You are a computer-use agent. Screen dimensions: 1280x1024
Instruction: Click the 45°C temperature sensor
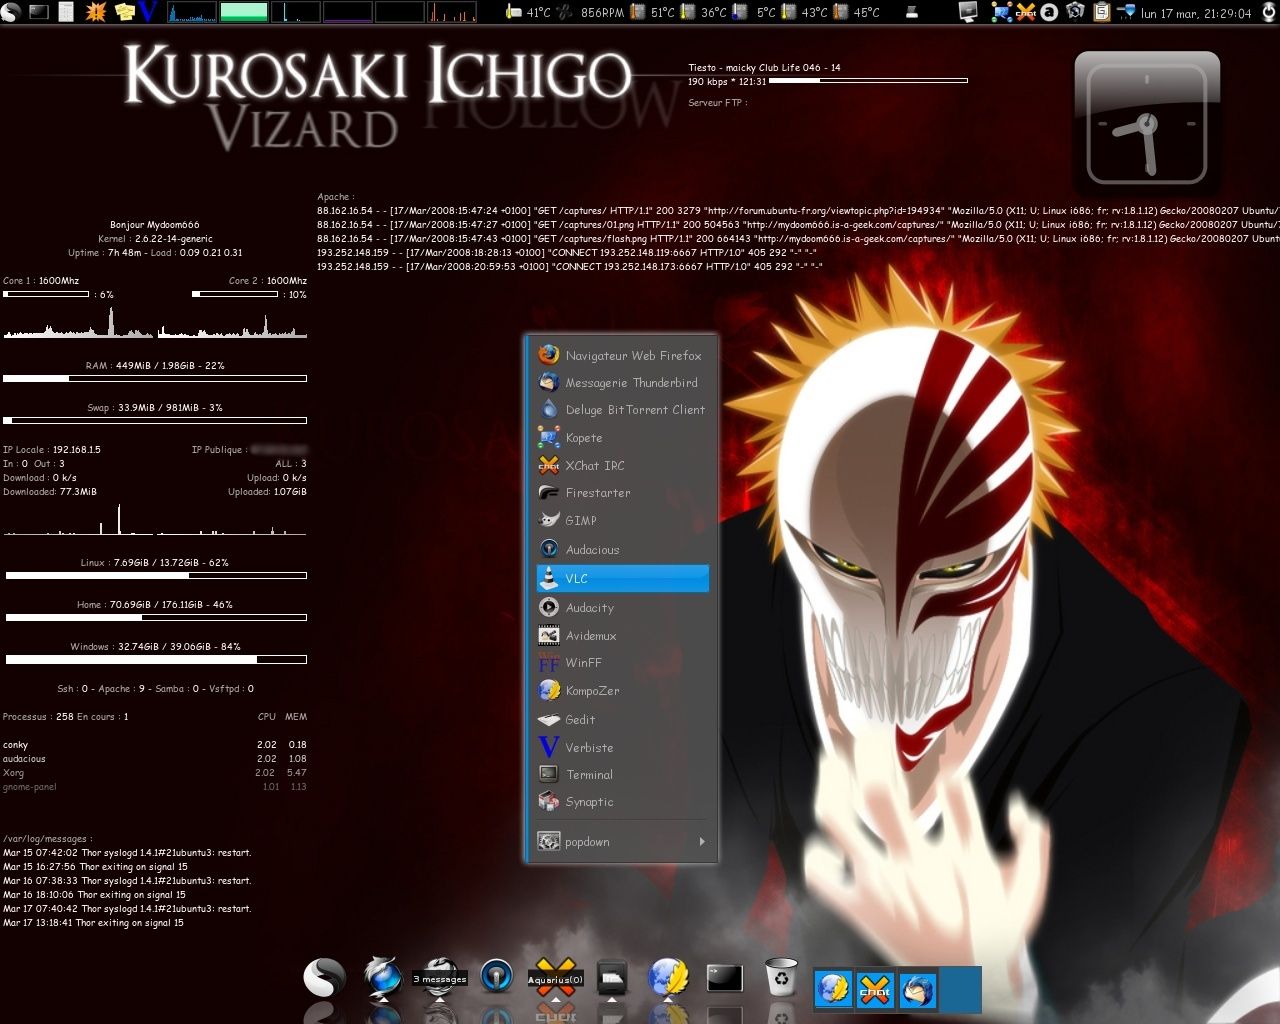[x=857, y=12]
